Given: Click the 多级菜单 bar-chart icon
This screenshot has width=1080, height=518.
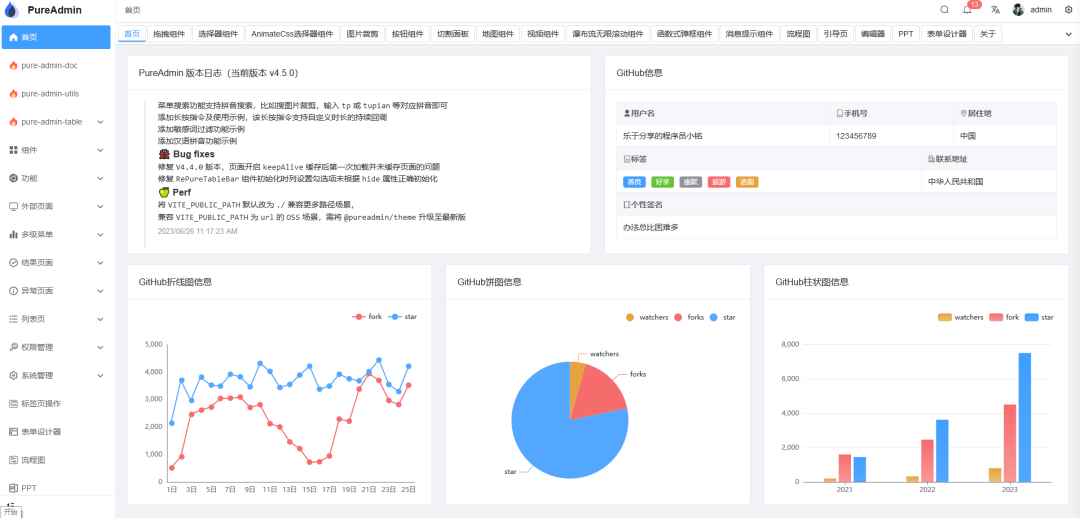Looking at the screenshot, I should (13, 235).
